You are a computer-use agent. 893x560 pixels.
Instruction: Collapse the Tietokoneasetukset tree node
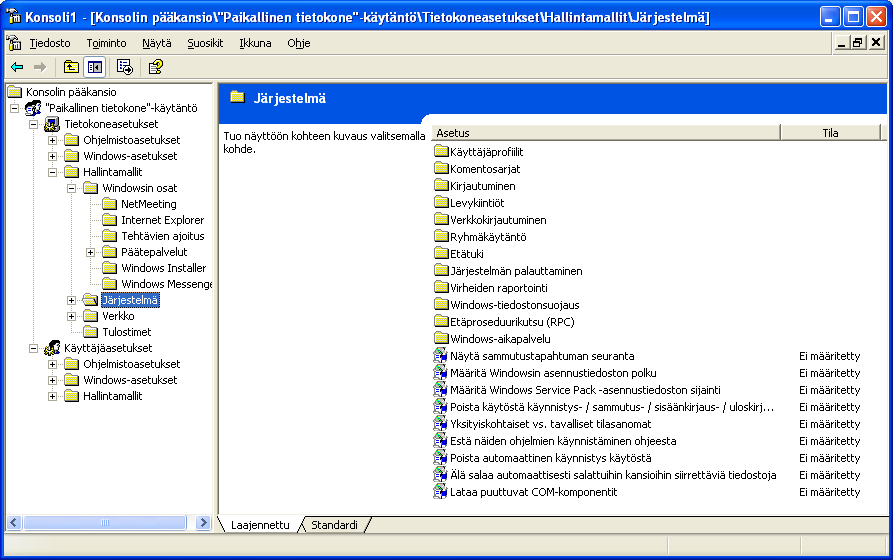click(34, 124)
